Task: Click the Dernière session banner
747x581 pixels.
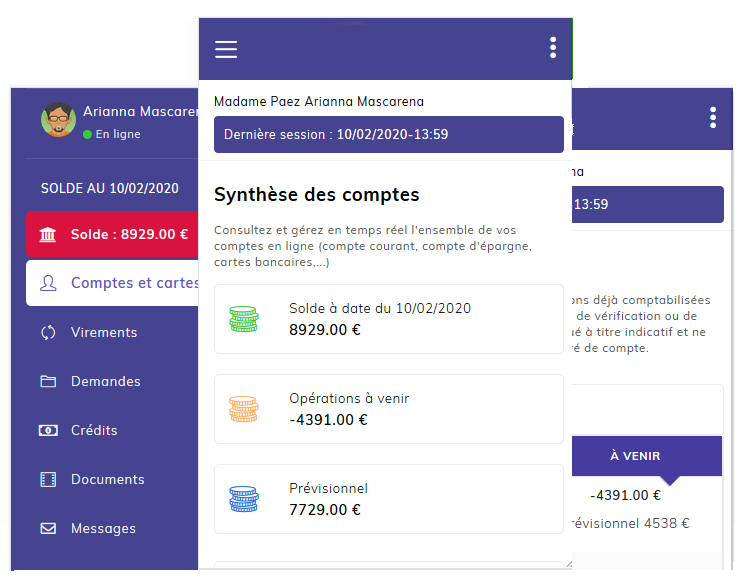Action: [389, 134]
